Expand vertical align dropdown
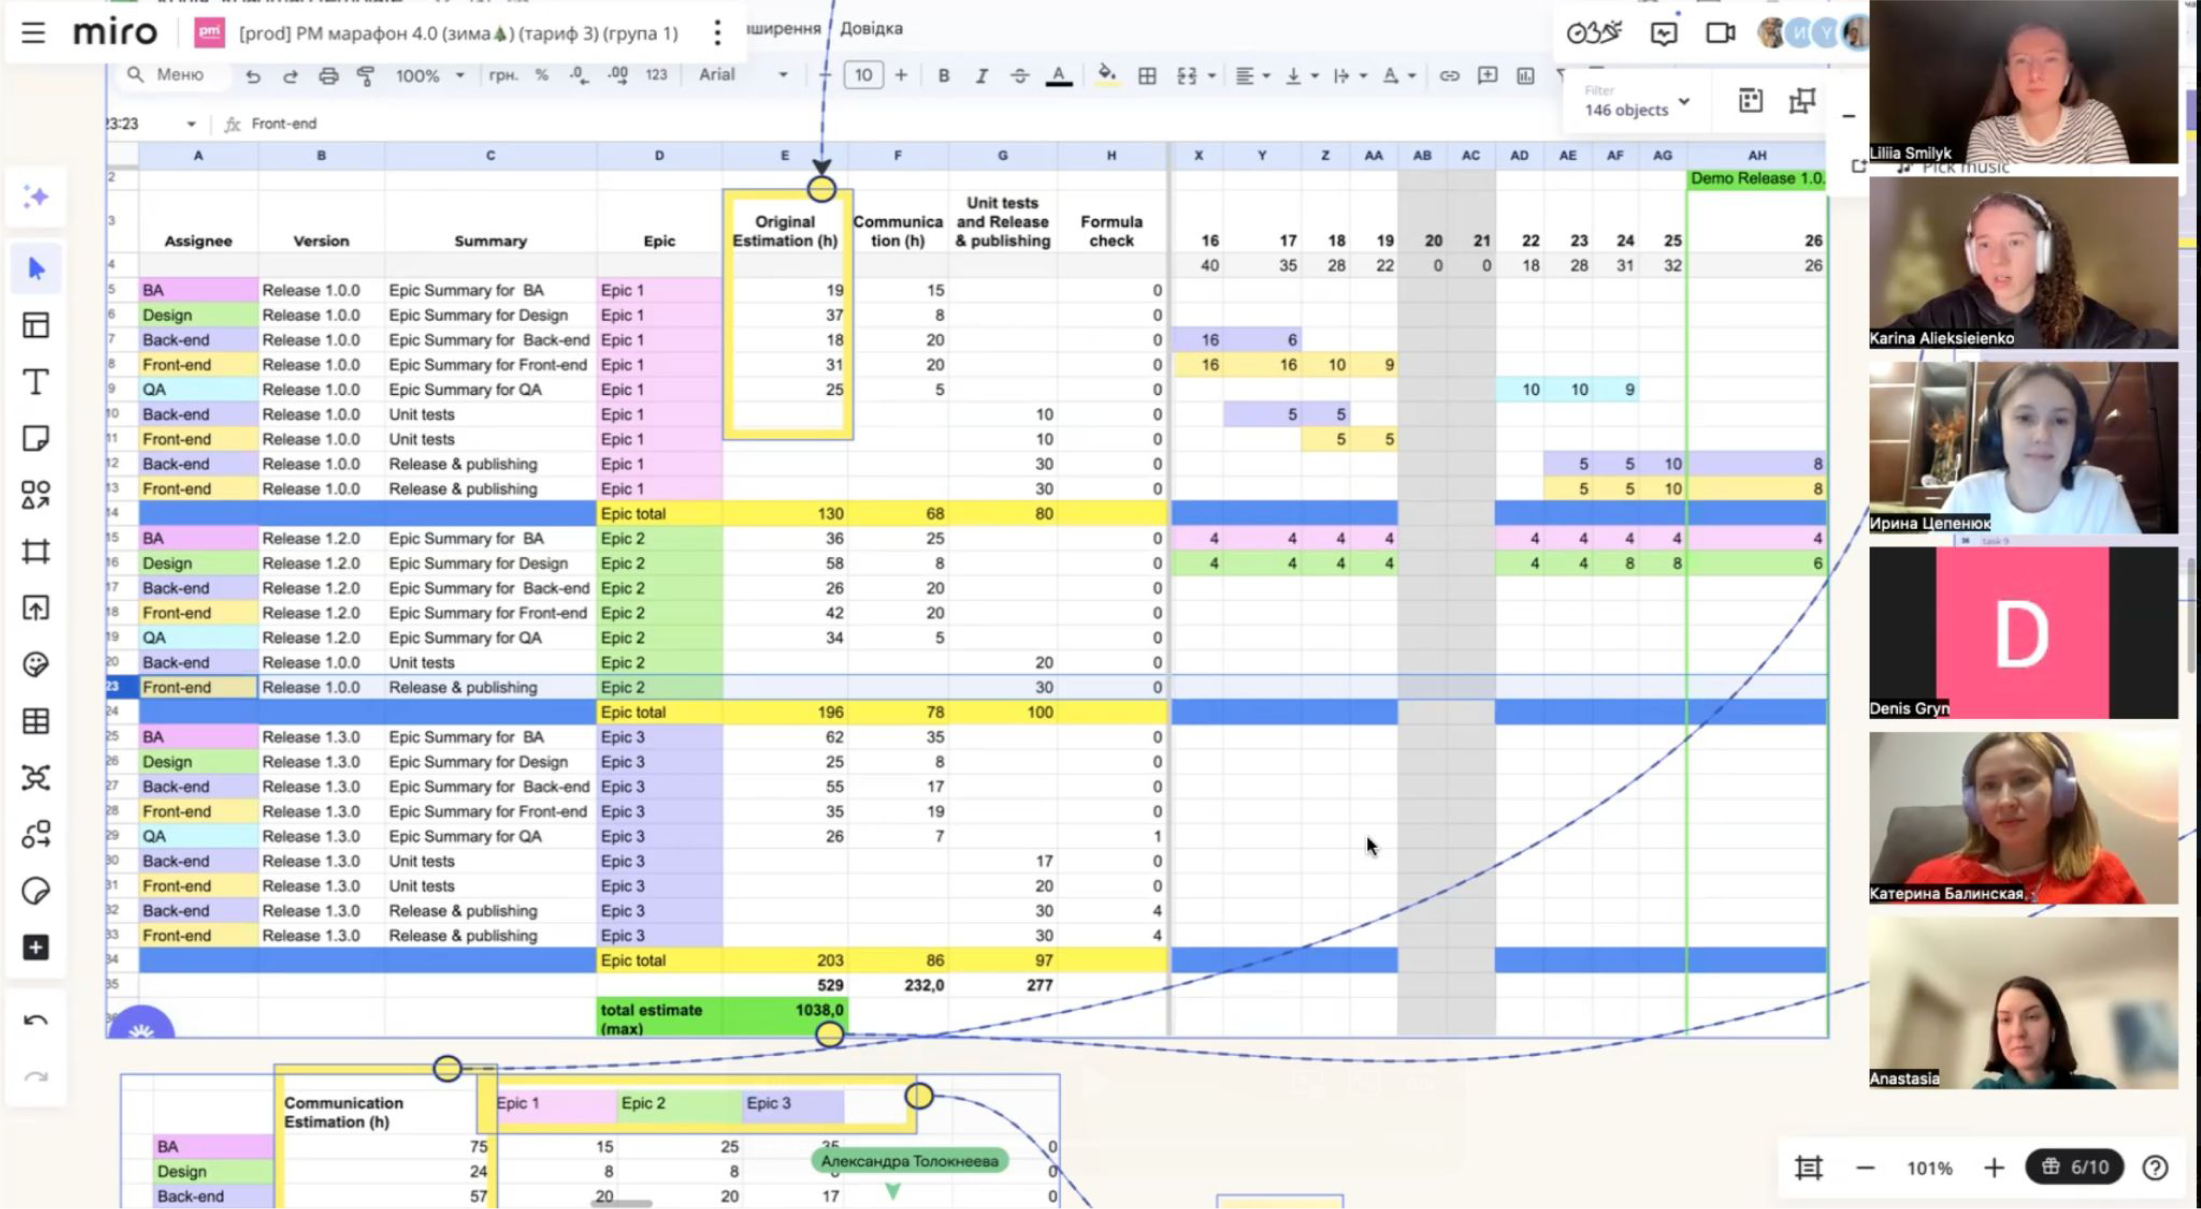The height and width of the screenshot is (1209, 2201). click(x=1314, y=76)
